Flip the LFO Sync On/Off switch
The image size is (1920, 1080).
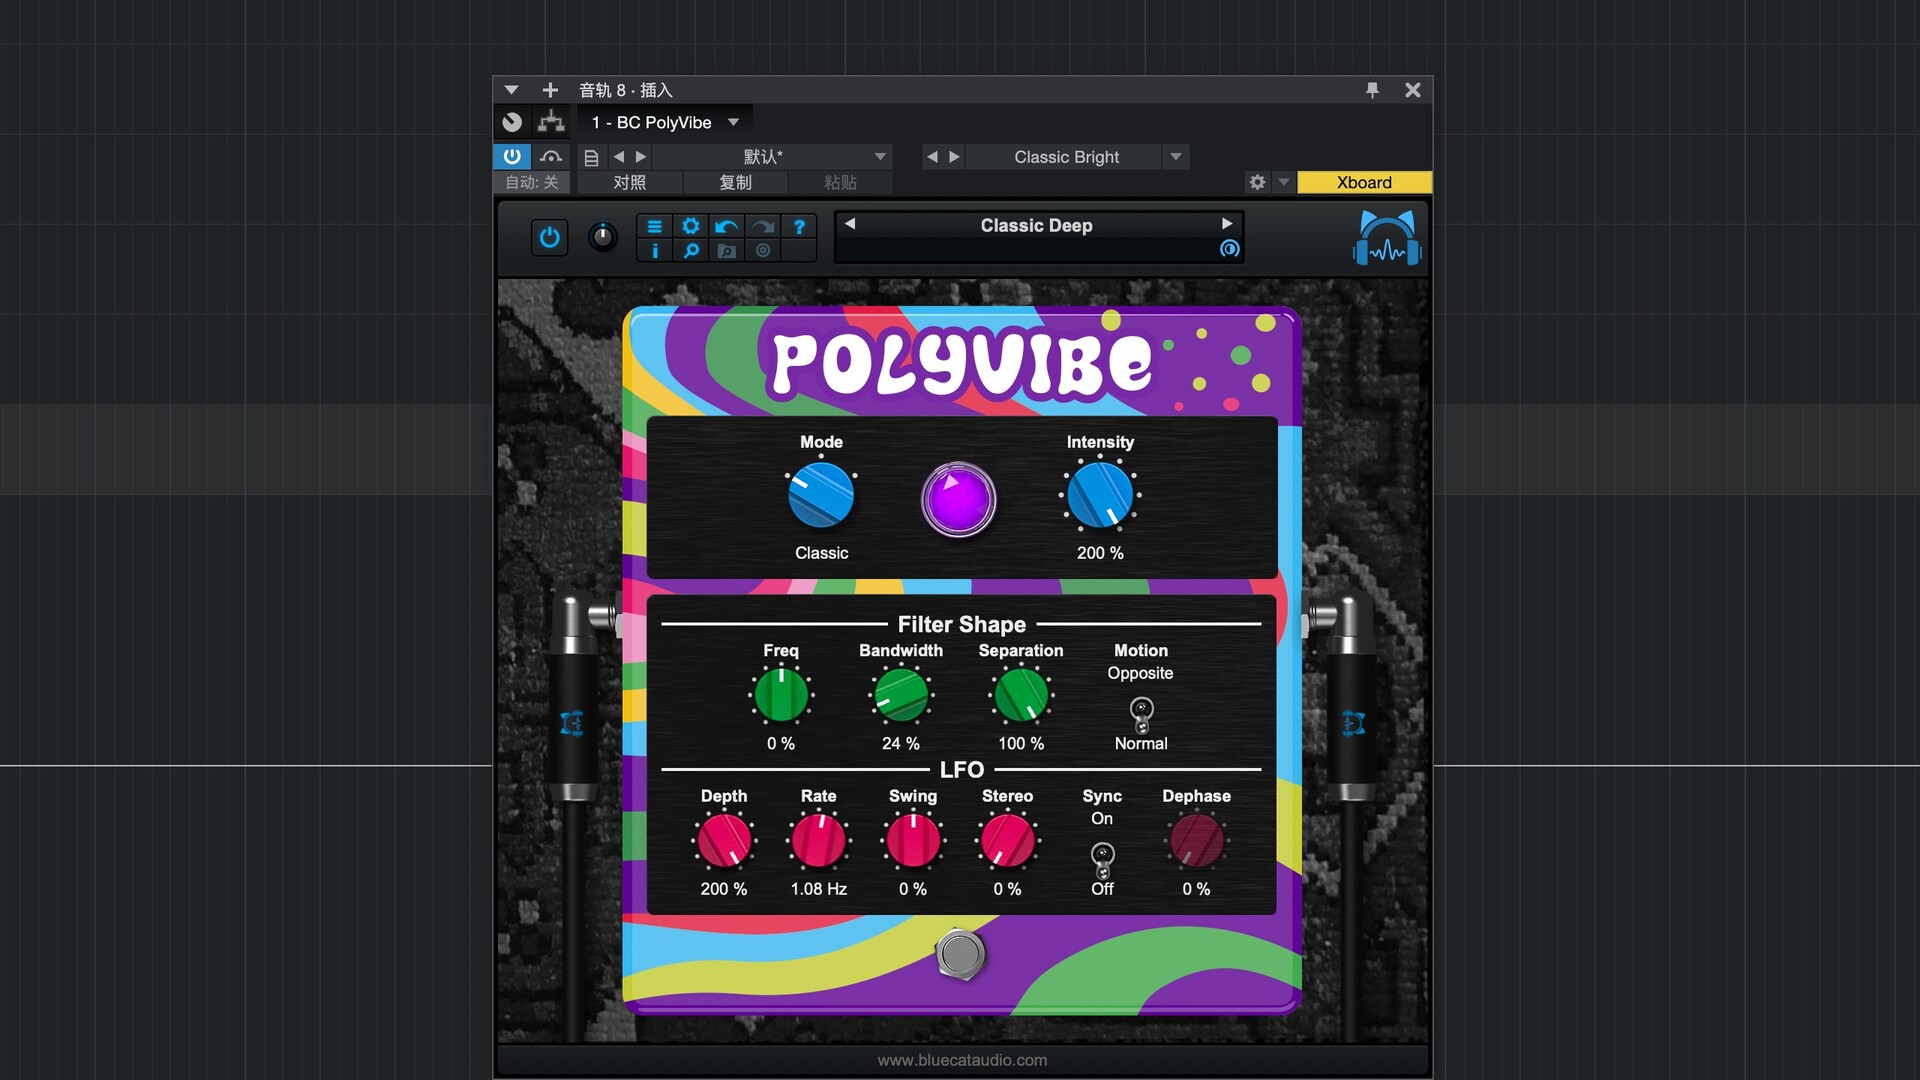(x=1102, y=858)
